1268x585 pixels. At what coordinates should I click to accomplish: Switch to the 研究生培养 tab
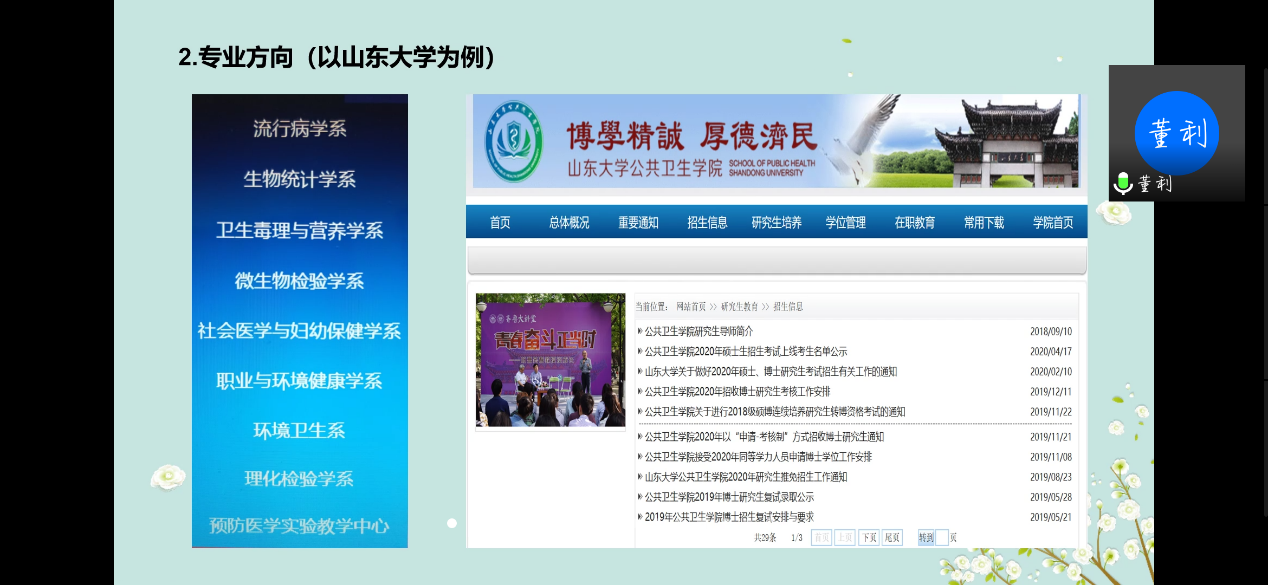(x=777, y=223)
